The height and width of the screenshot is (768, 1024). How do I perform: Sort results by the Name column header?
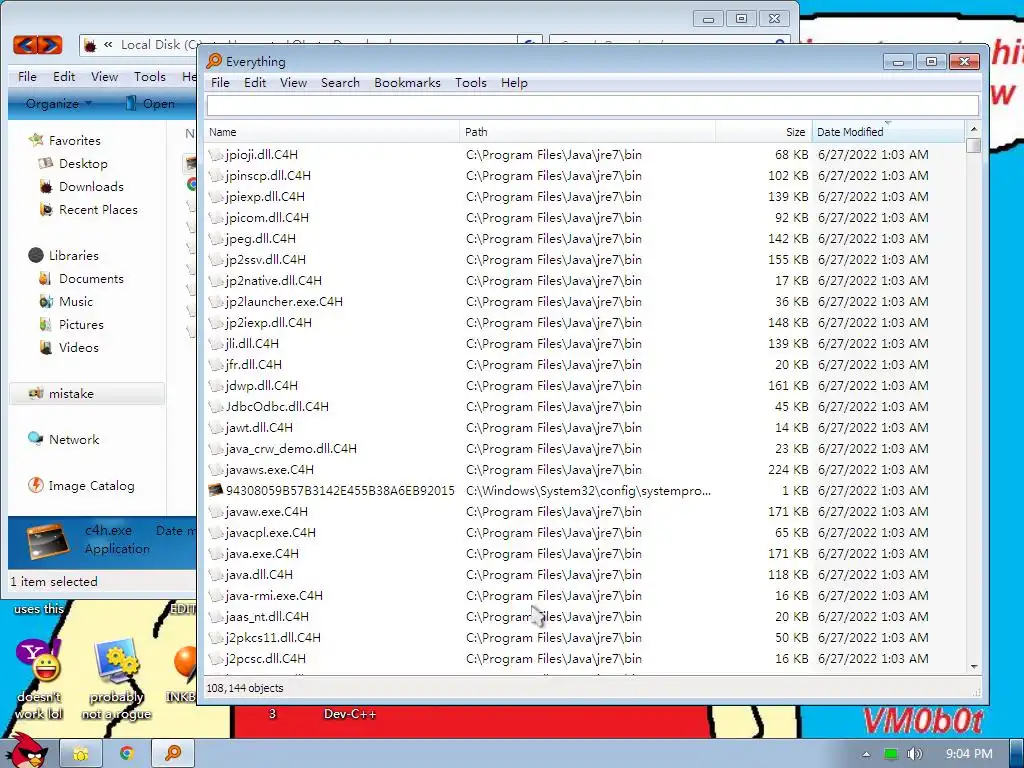[x=332, y=132]
